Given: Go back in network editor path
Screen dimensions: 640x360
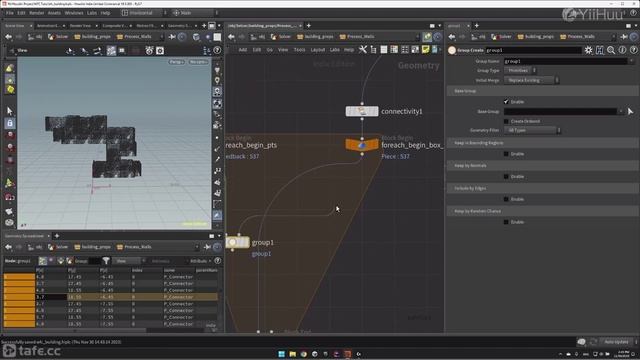Looking at the screenshot, I should coord(231,37).
